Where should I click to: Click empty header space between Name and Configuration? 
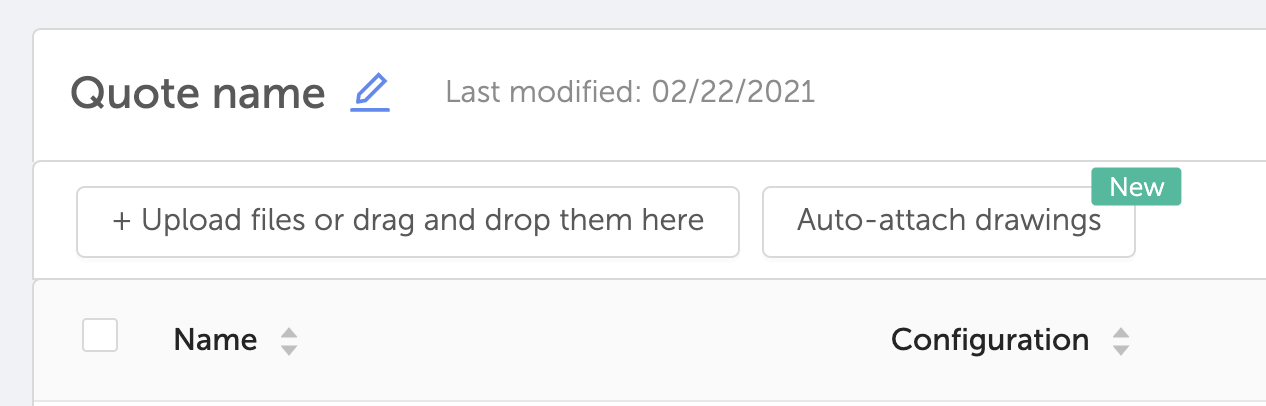click(x=590, y=341)
